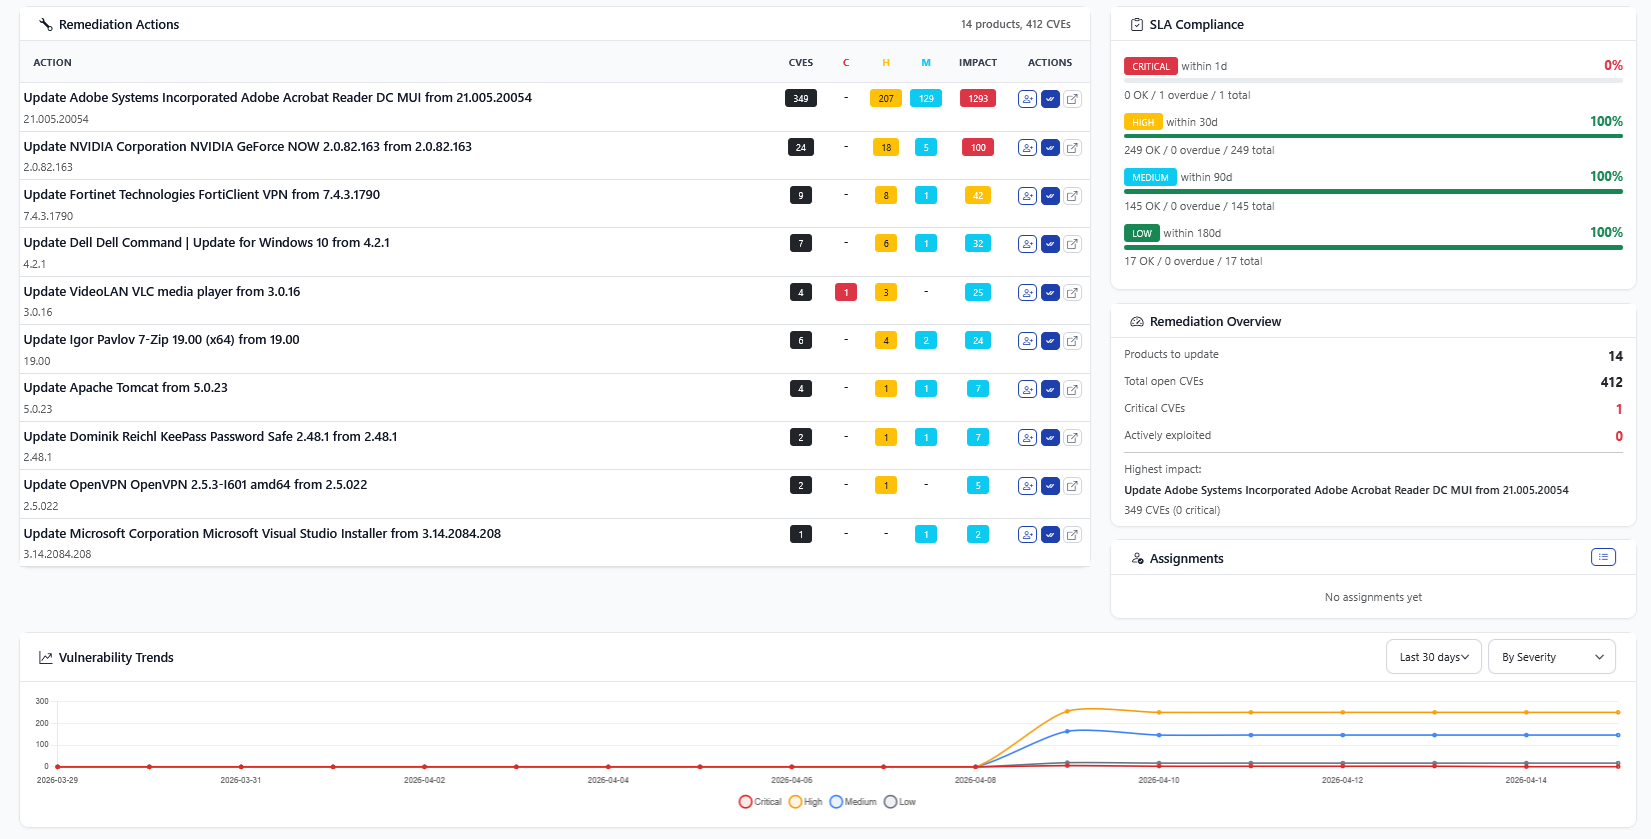The image size is (1651, 839).
Task: Toggle Medium series in trends legend
Action: (x=853, y=802)
